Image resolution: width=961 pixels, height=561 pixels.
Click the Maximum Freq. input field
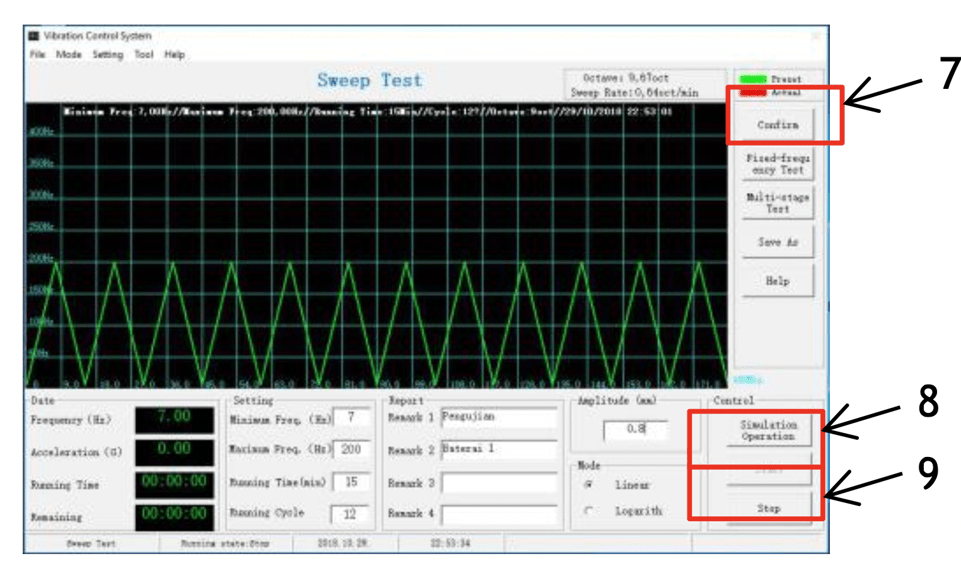pos(351,449)
